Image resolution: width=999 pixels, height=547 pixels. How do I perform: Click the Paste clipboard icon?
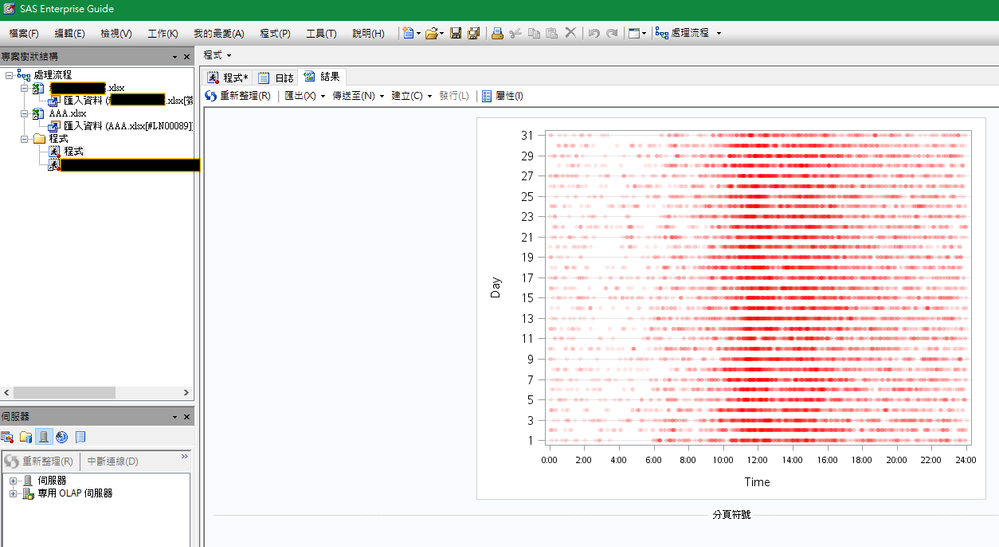point(552,33)
